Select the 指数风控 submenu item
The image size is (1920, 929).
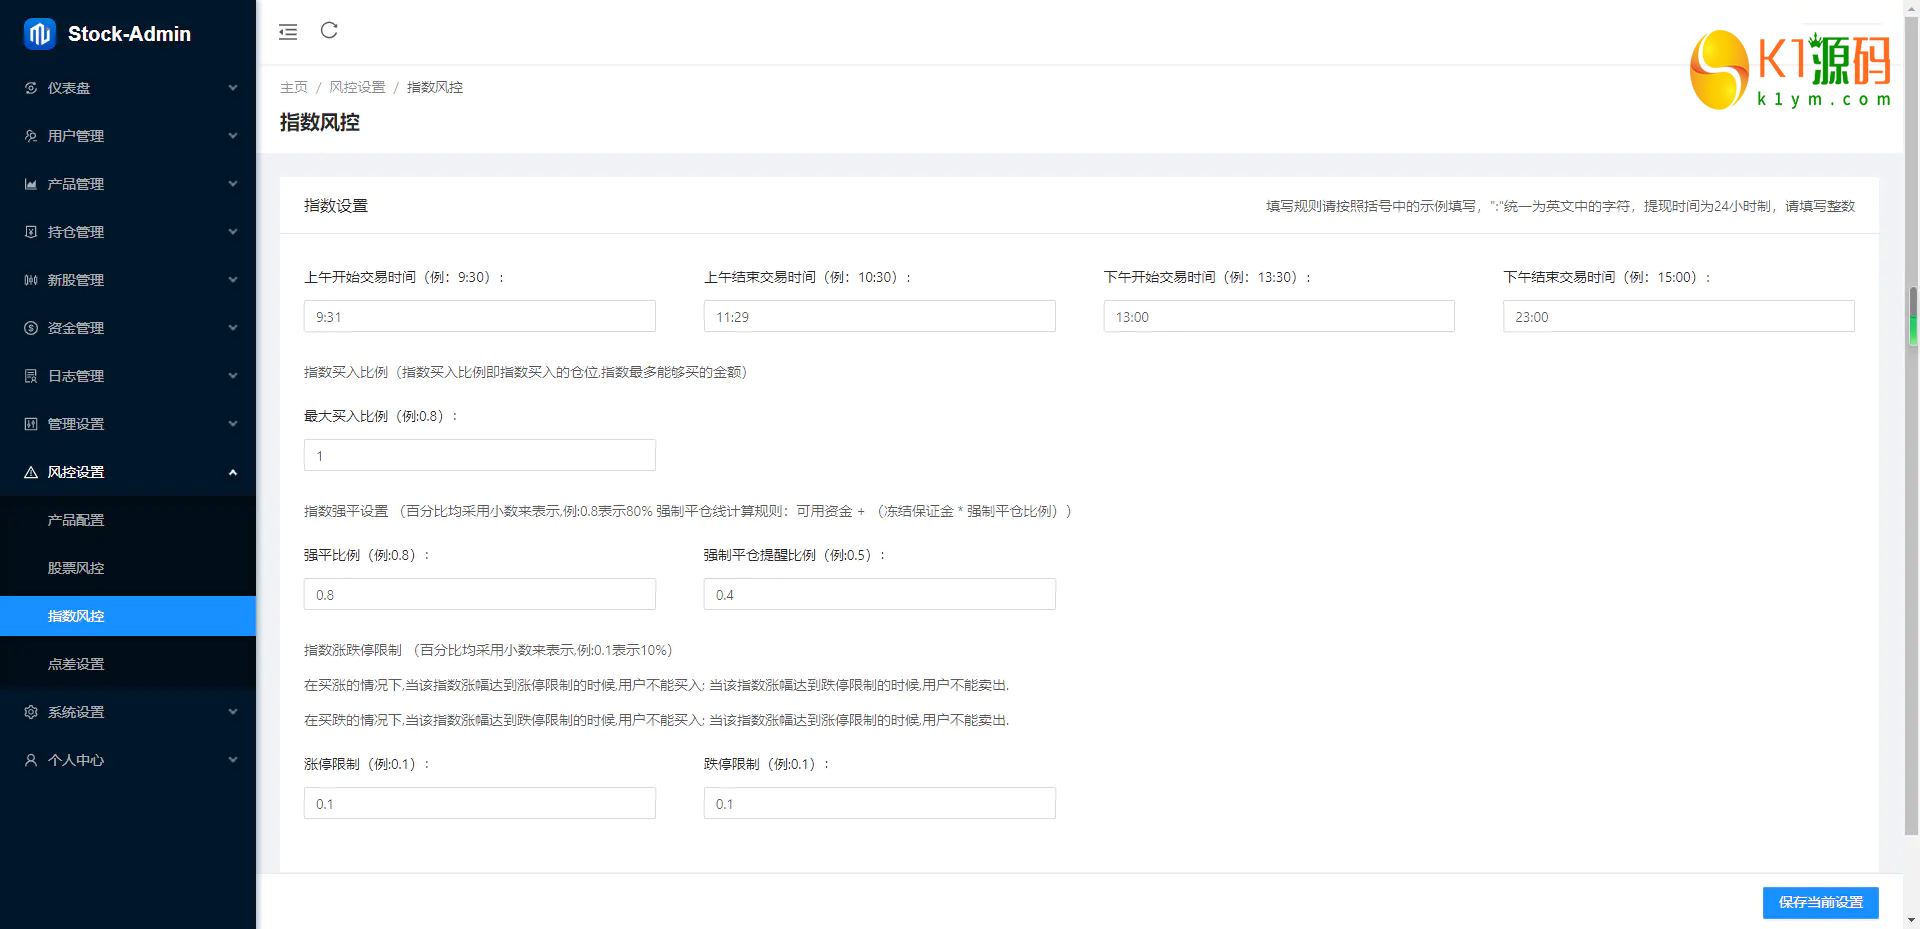tap(128, 616)
